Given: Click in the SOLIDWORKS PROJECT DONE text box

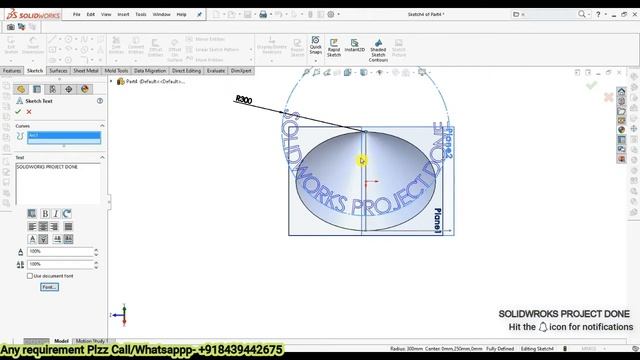Looking at the screenshot, I should point(58,184).
